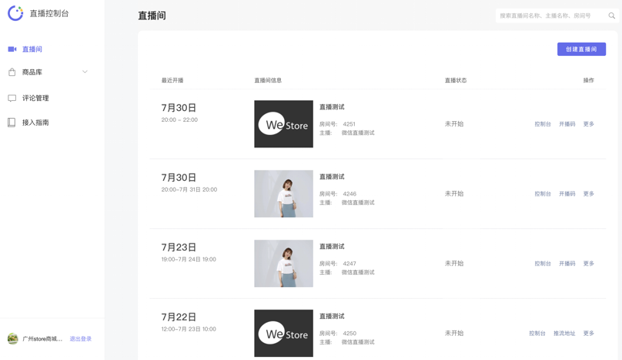Open 更多 menu for room 4251
The image size is (622, 360).
pos(589,124)
